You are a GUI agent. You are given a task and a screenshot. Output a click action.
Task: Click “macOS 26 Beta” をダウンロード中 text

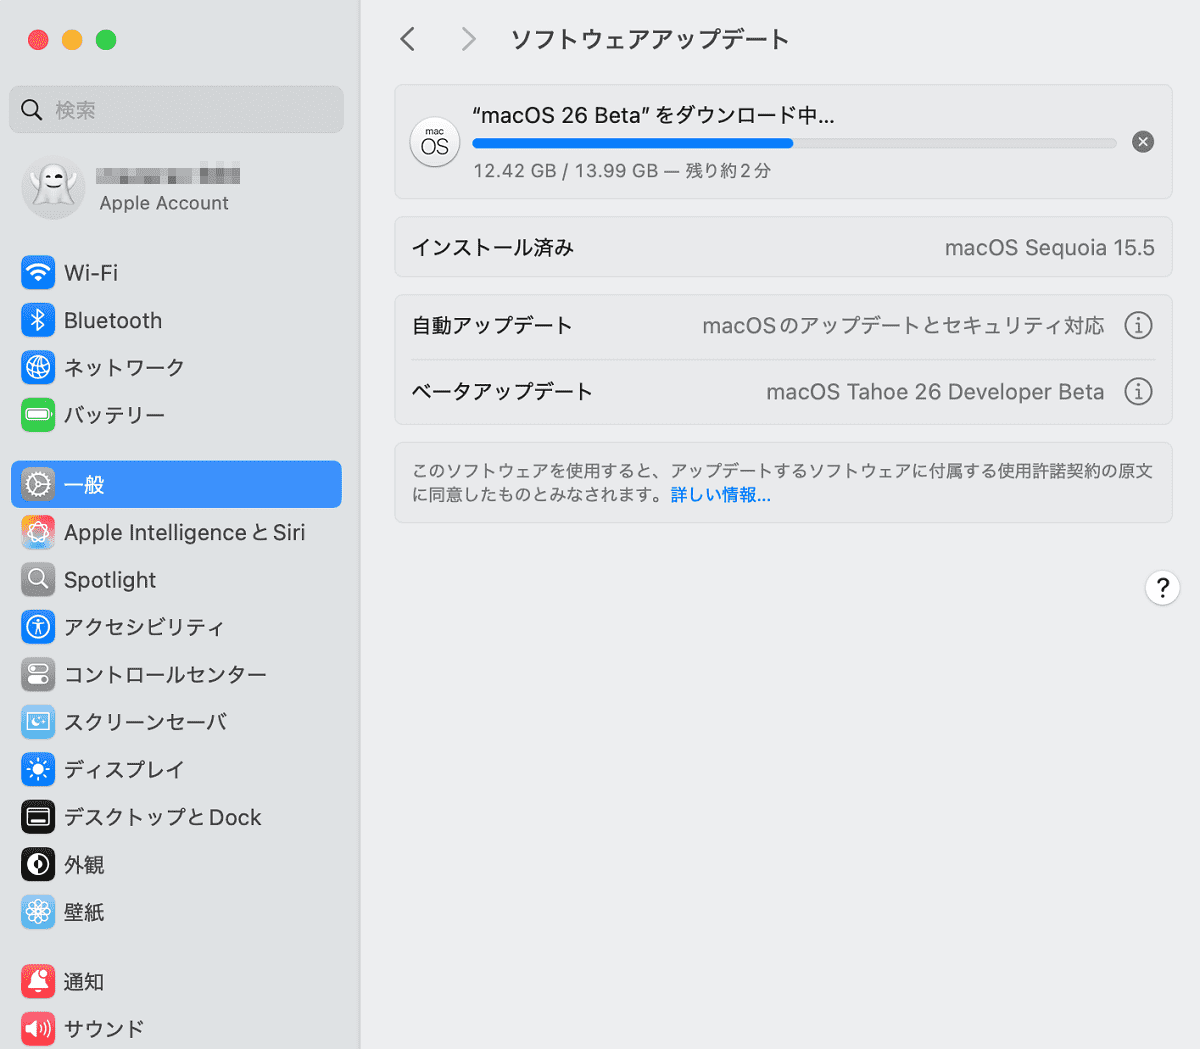[653, 115]
